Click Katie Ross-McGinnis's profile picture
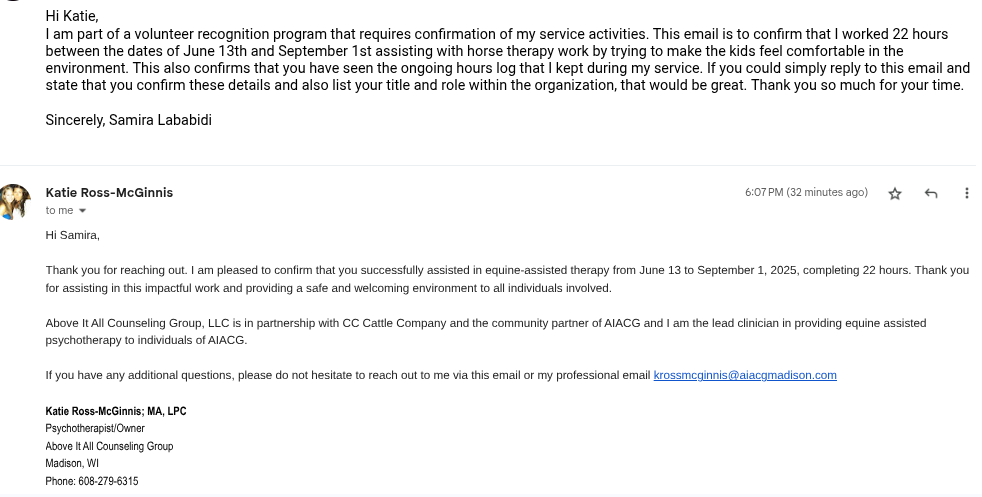This screenshot has height=497, width=982. [14, 201]
